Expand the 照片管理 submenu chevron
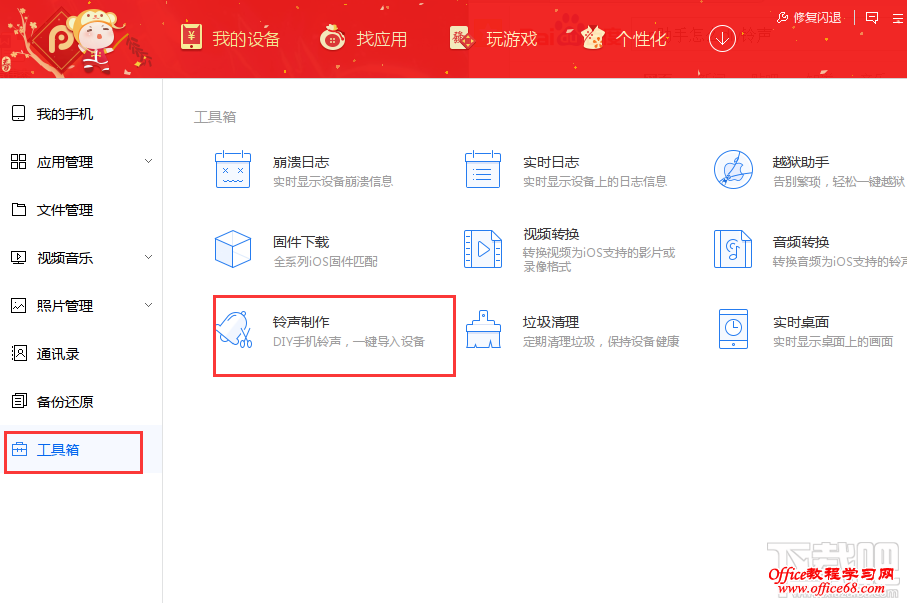 click(149, 306)
